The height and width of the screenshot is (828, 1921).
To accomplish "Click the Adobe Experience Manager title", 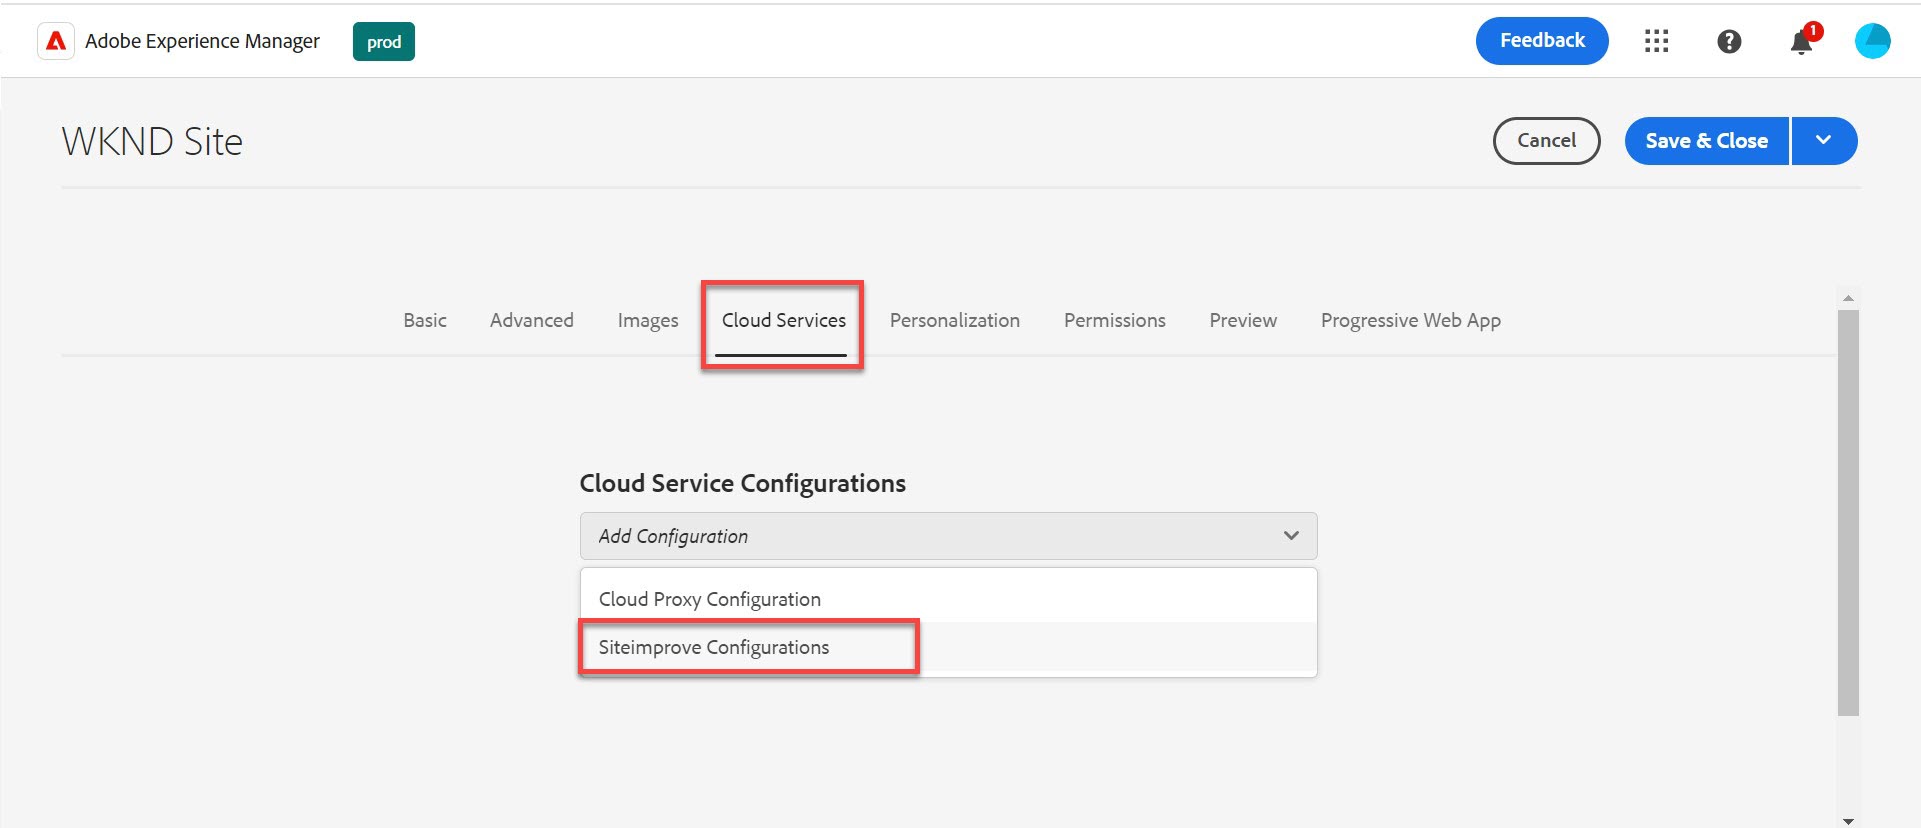I will pyautogui.click(x=202, y=41).
